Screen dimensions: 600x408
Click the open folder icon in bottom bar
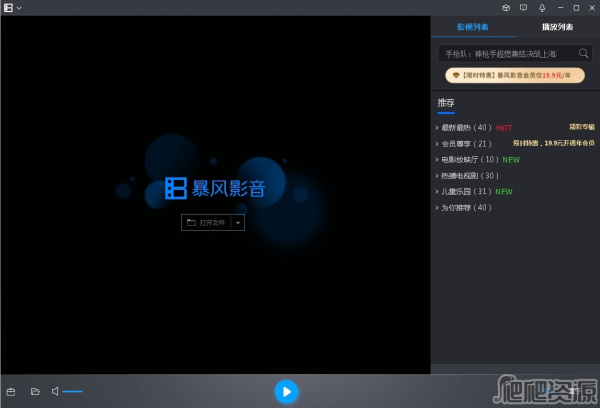pos(35,391)
